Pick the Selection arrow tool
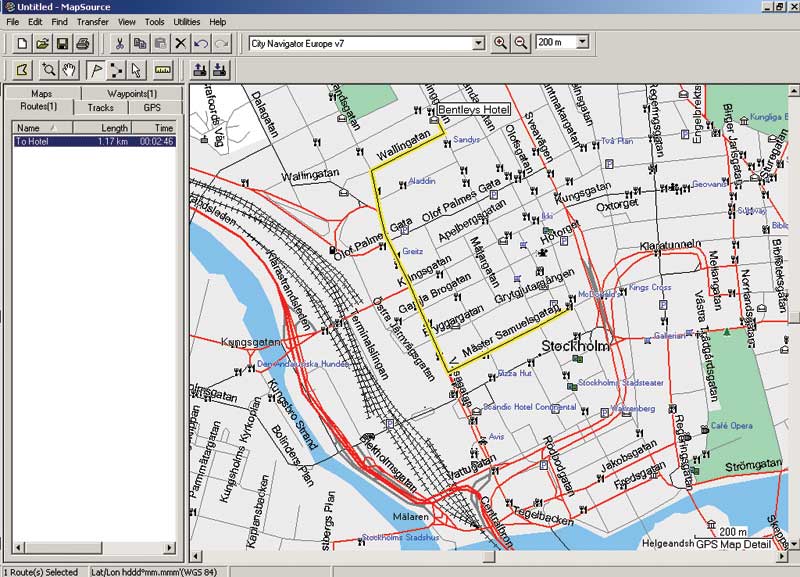 [x=136, y=70]
